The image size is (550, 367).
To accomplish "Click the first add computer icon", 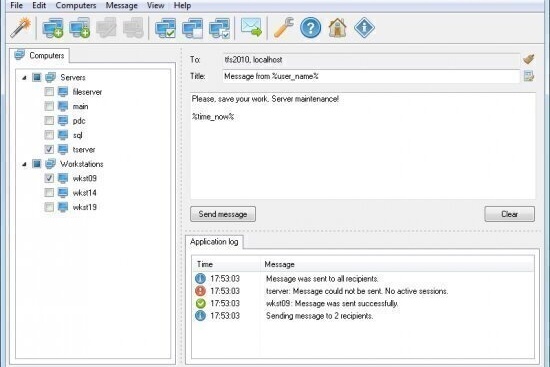I will point(53,28).
